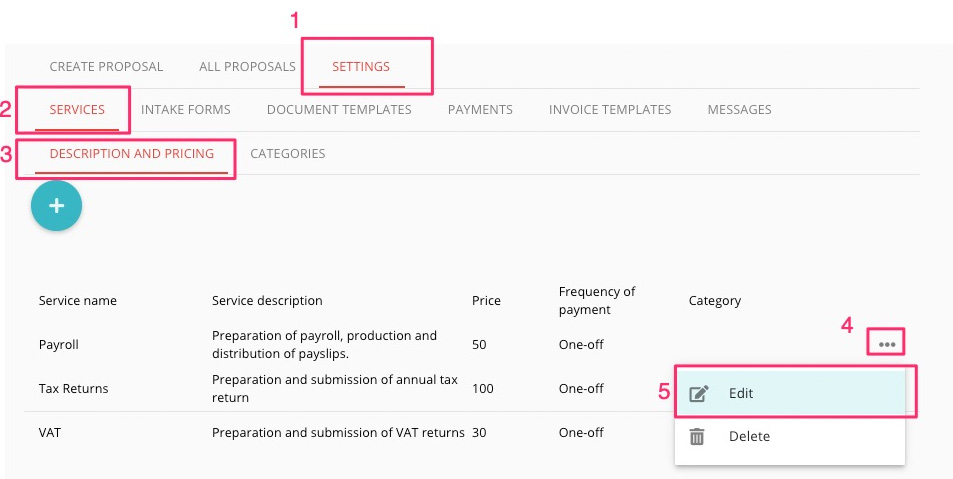The height and width of the screenshot is (479, 953).
Task: Select the Services sub-tab
Action: [77, 110]
